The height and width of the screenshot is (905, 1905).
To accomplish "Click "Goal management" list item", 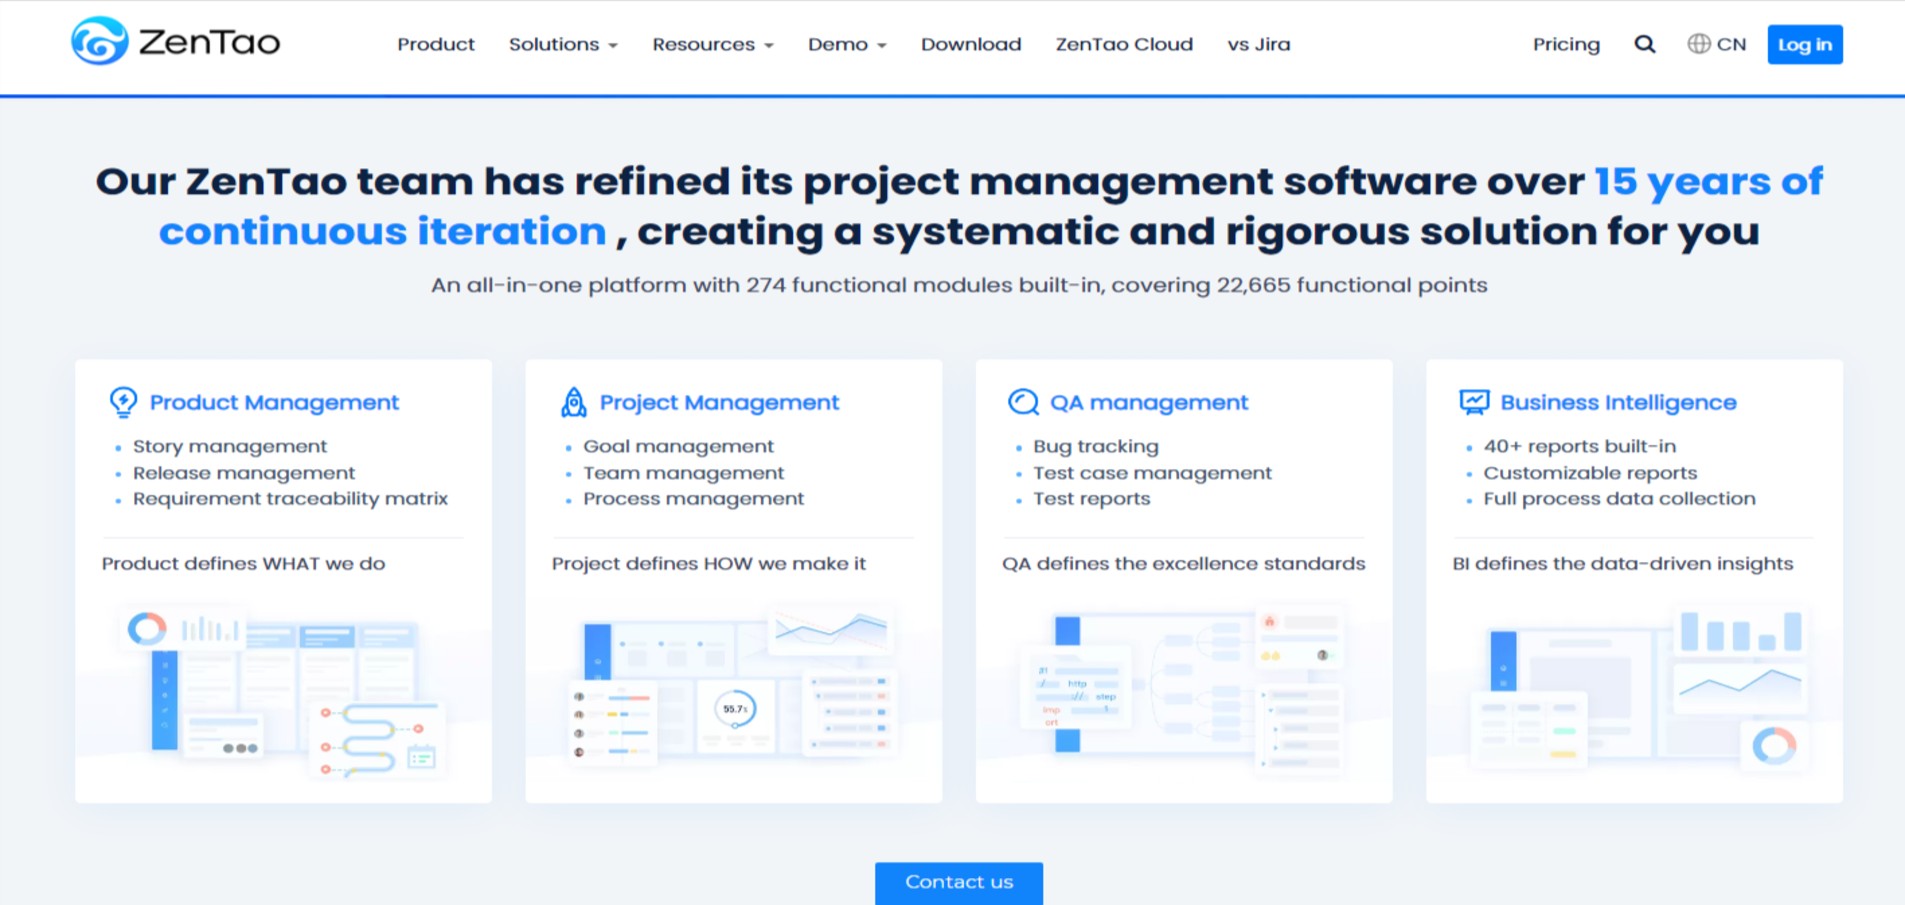I will coord(678,446).
